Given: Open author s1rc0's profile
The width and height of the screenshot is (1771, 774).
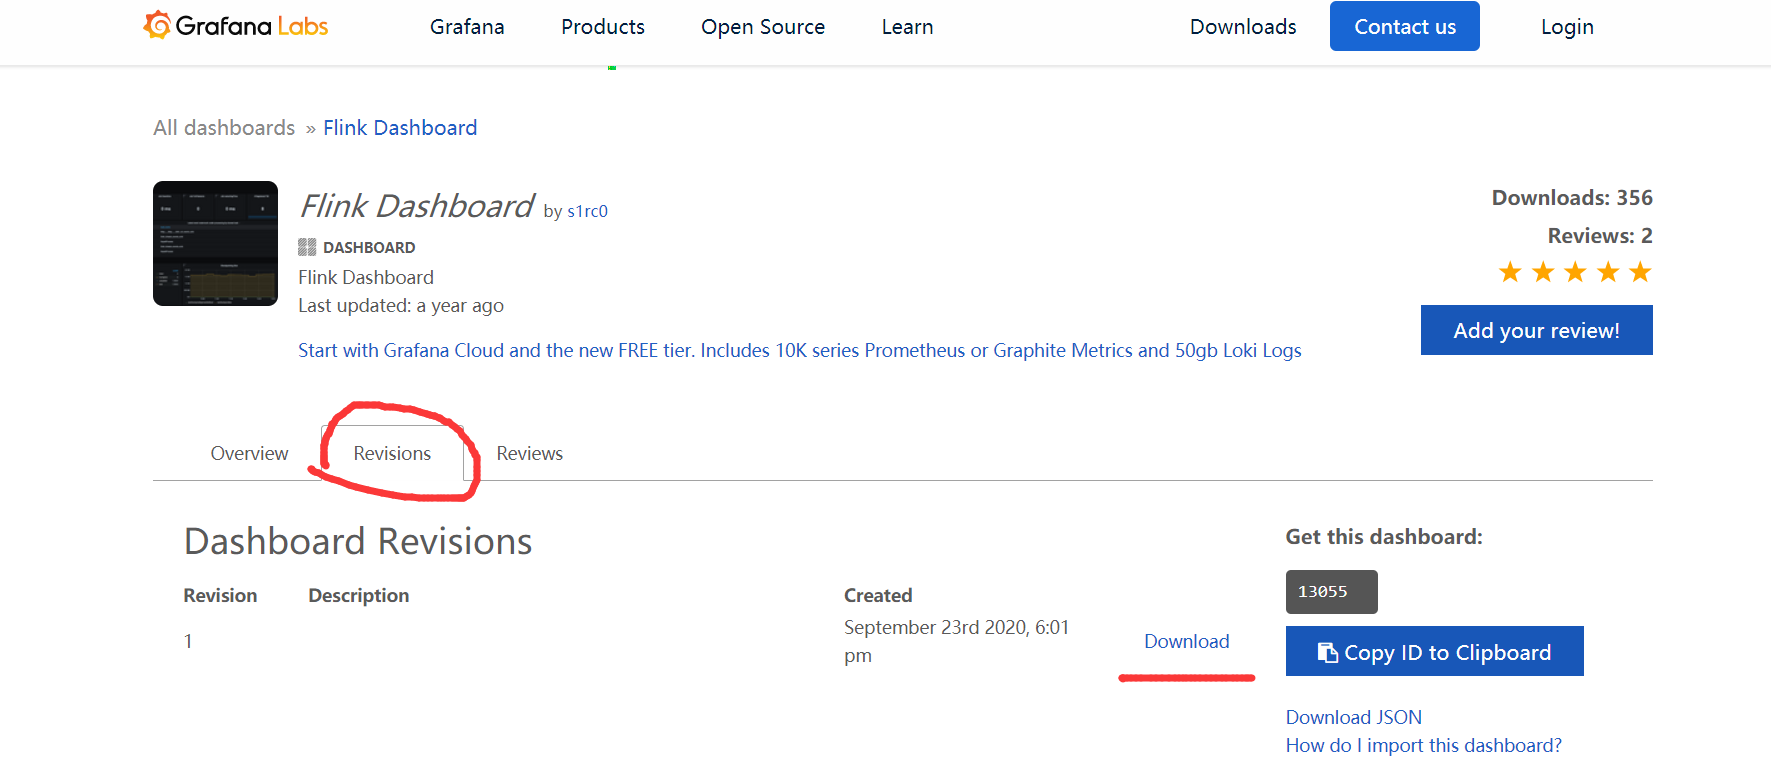Looking at the screenshot, I should [x=587, y=211].
